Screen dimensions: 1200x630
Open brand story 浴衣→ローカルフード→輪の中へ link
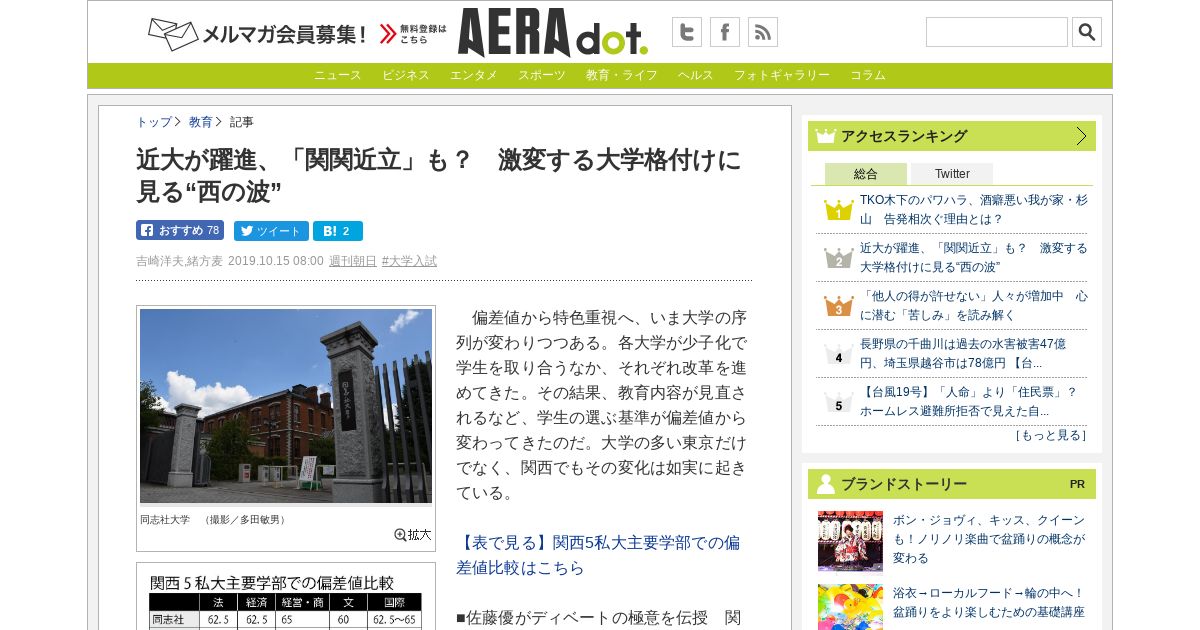pos(989,602)
